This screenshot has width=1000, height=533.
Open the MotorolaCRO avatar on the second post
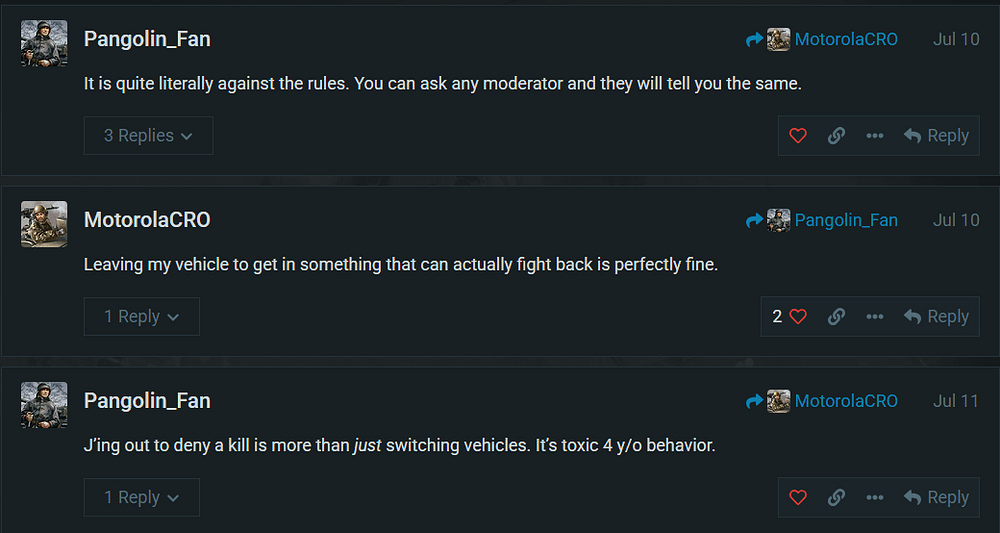tap(44, 224)
